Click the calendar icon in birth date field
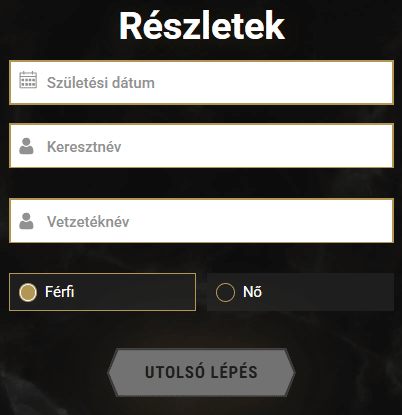 [28, 80]
